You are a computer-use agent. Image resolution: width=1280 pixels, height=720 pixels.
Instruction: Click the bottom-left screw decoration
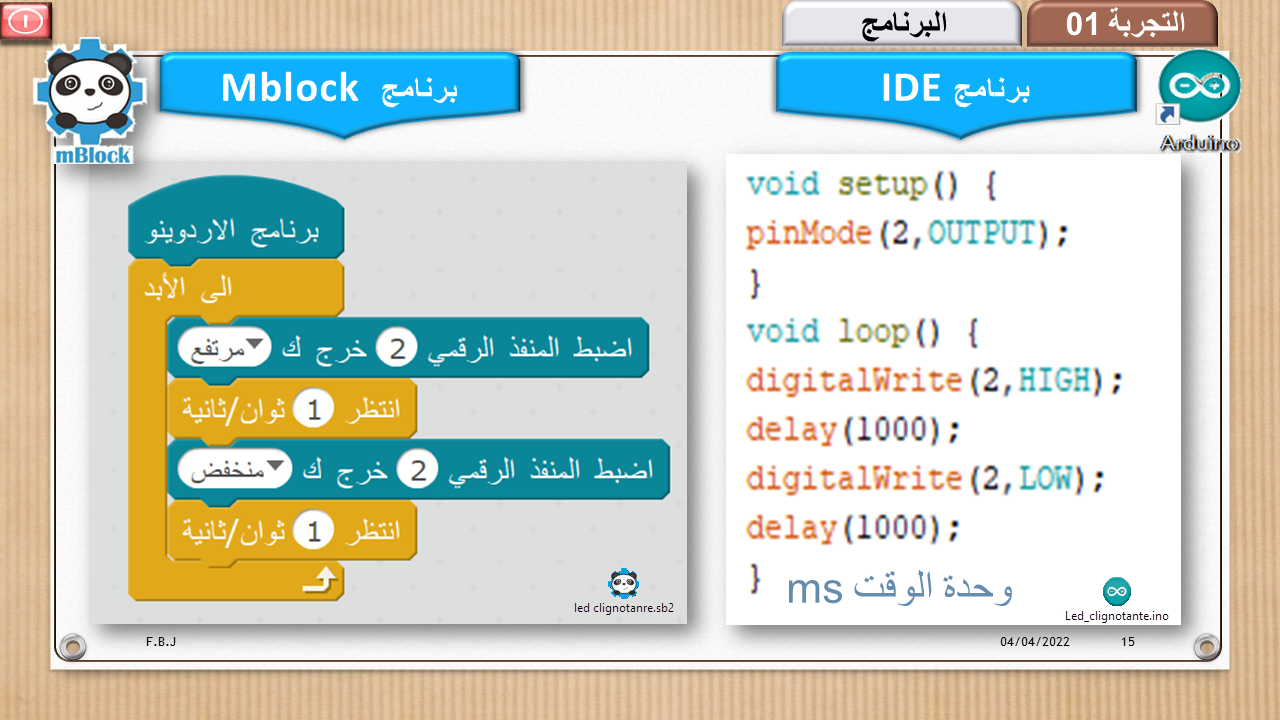72,646
